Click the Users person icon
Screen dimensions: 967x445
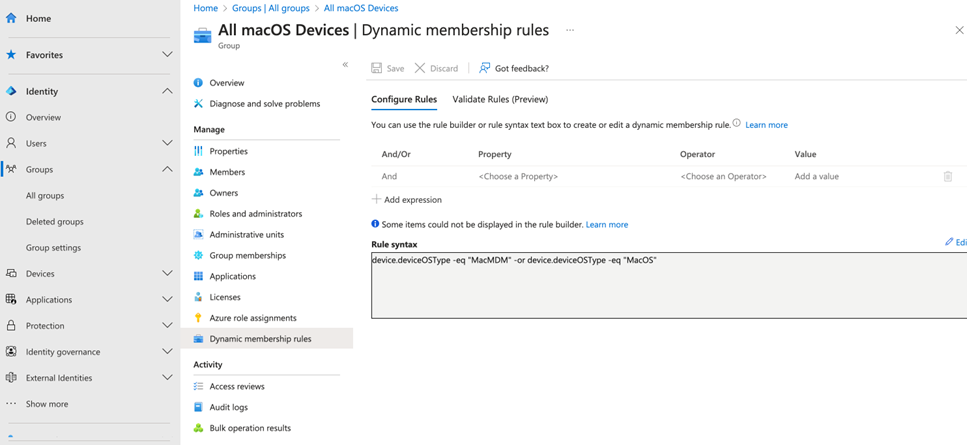11,143
